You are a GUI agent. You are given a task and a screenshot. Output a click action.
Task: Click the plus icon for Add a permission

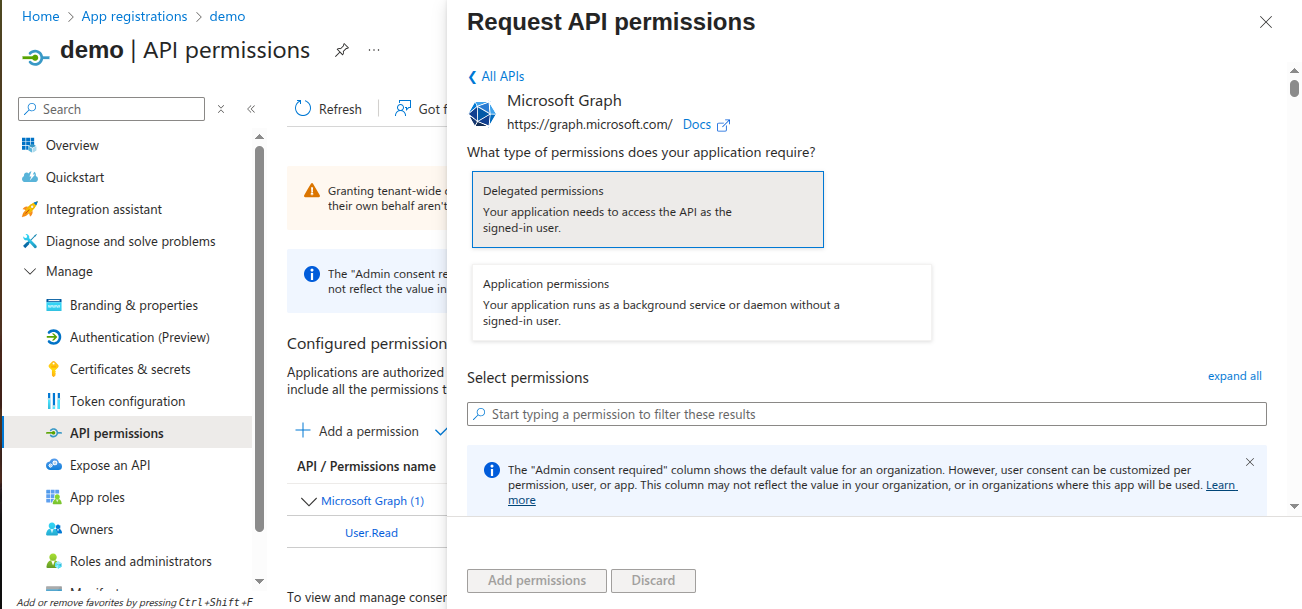pyautogui.click(x=303, y=431)
